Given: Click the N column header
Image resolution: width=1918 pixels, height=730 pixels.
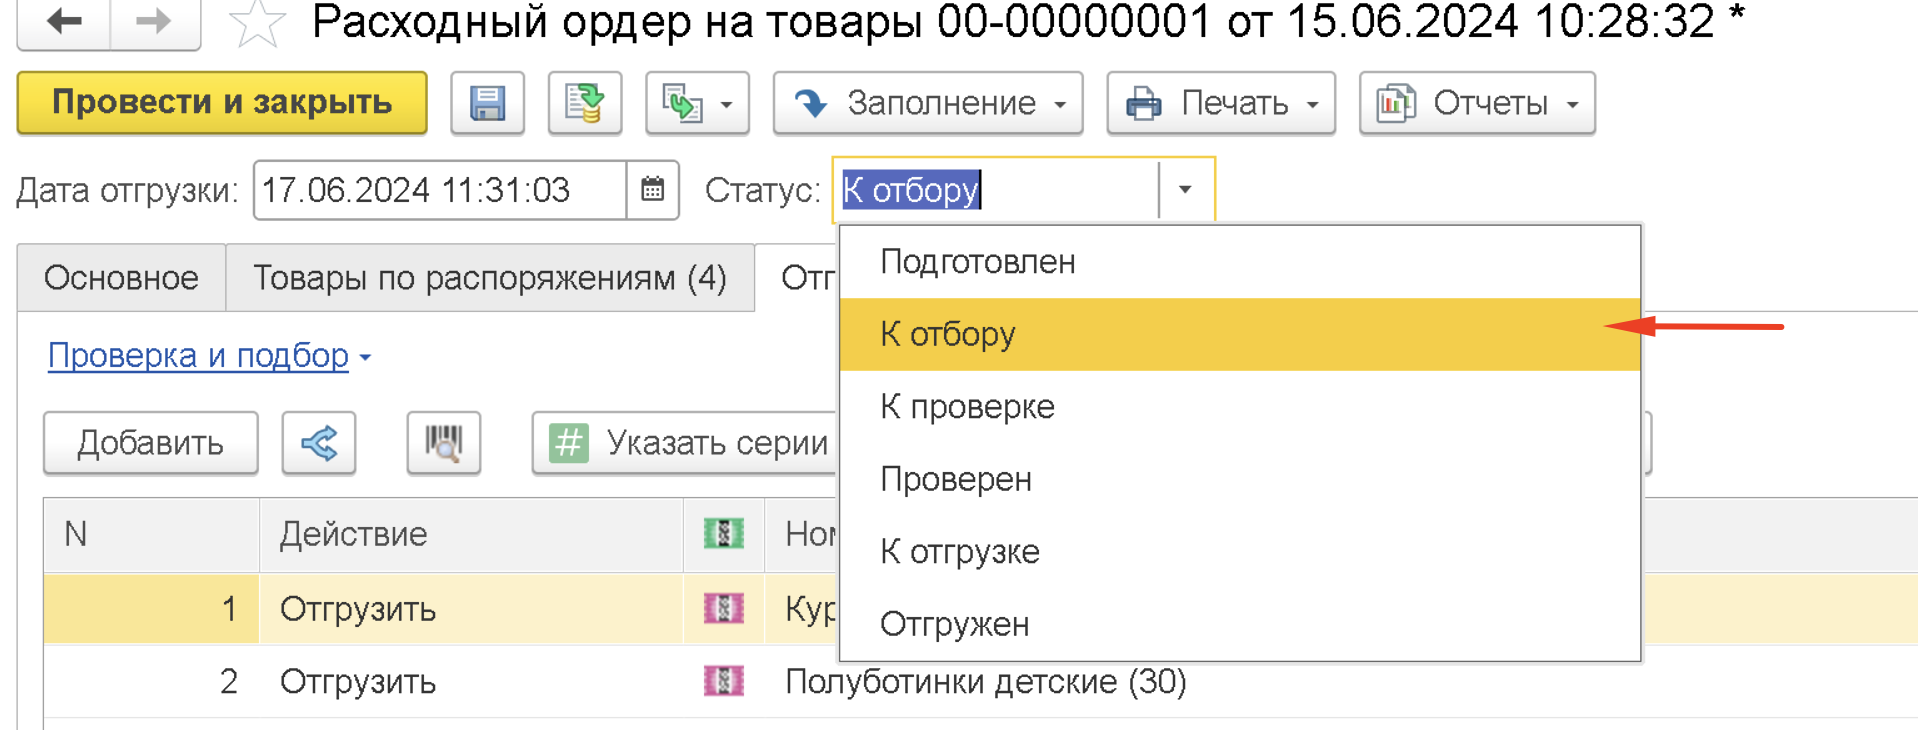Looking at the screenshot, I should [x=151, y=535].
